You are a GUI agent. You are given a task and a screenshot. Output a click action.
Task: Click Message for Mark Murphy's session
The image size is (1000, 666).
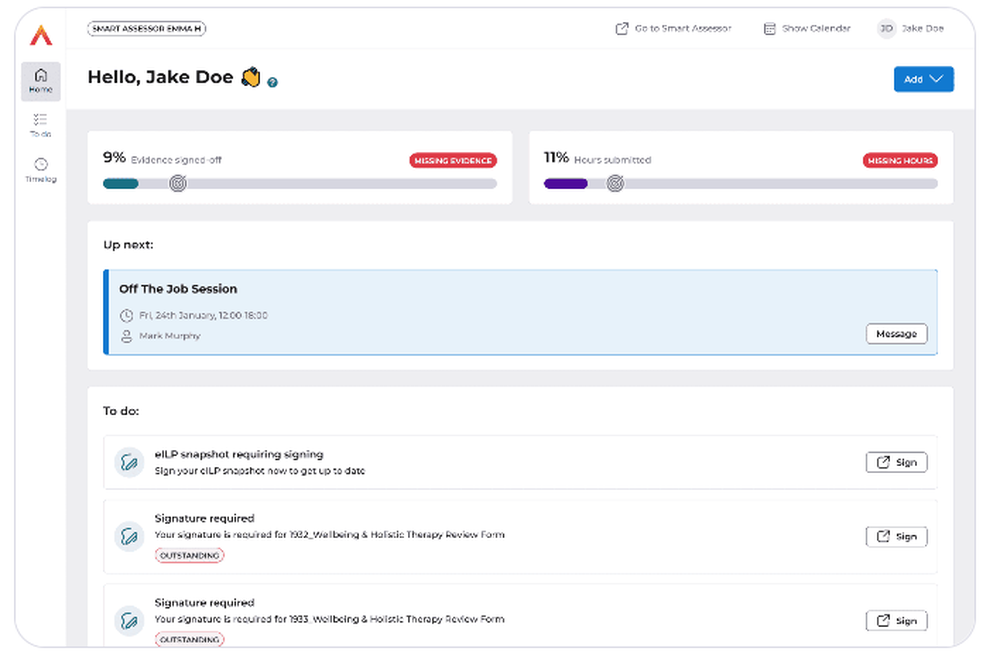pos(896,334)
